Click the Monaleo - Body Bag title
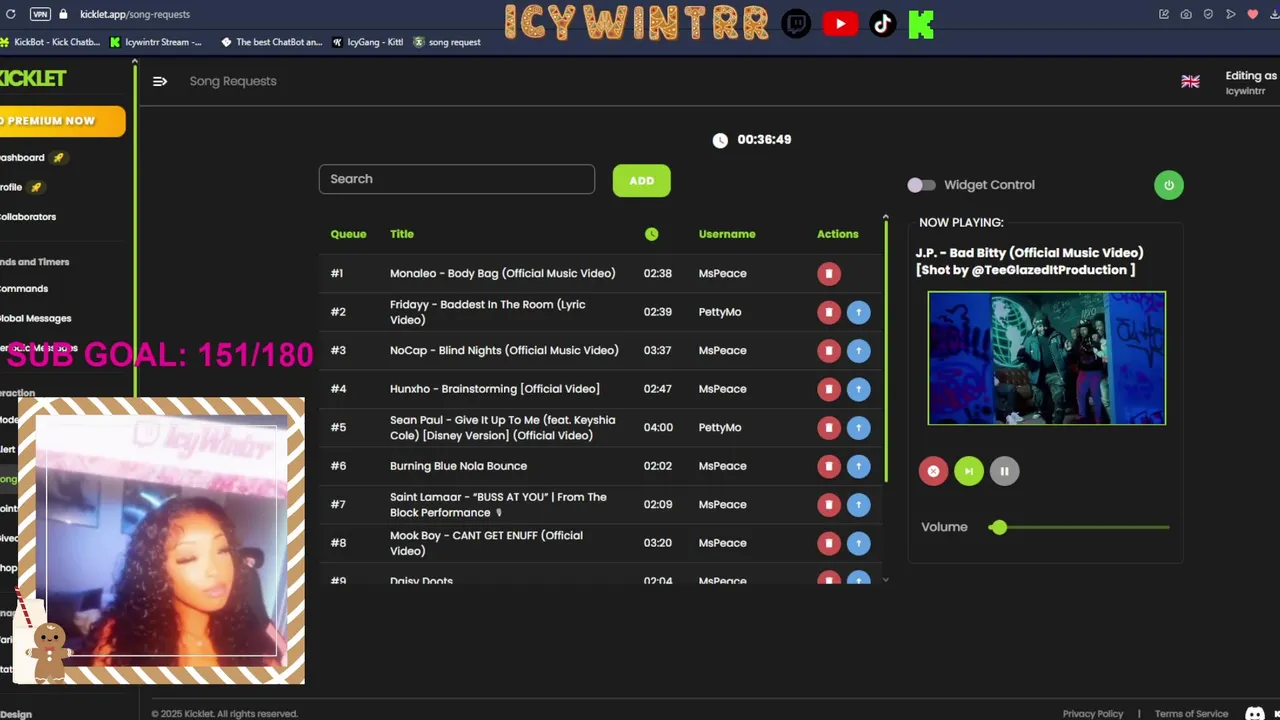 point(503,273)
